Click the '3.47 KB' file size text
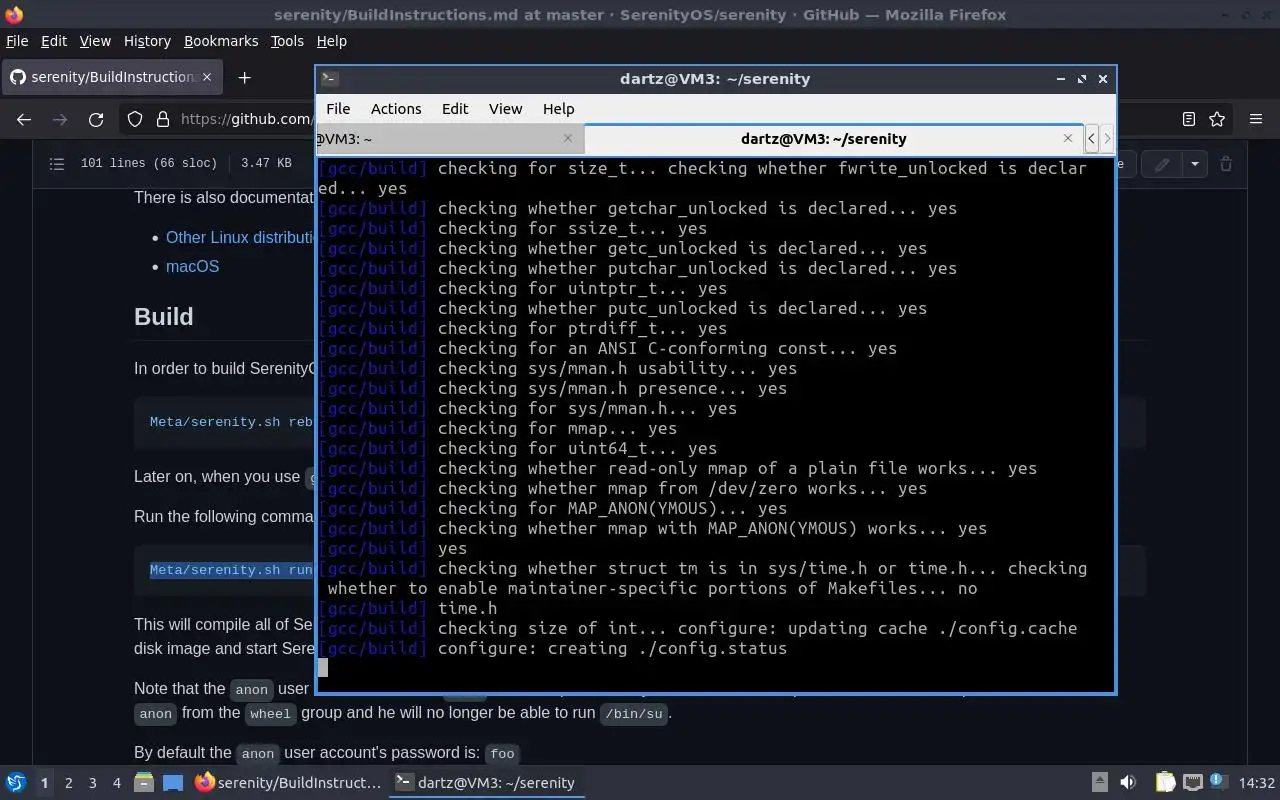The width and height of the screenshot is (1280, 800). [266, 163]
